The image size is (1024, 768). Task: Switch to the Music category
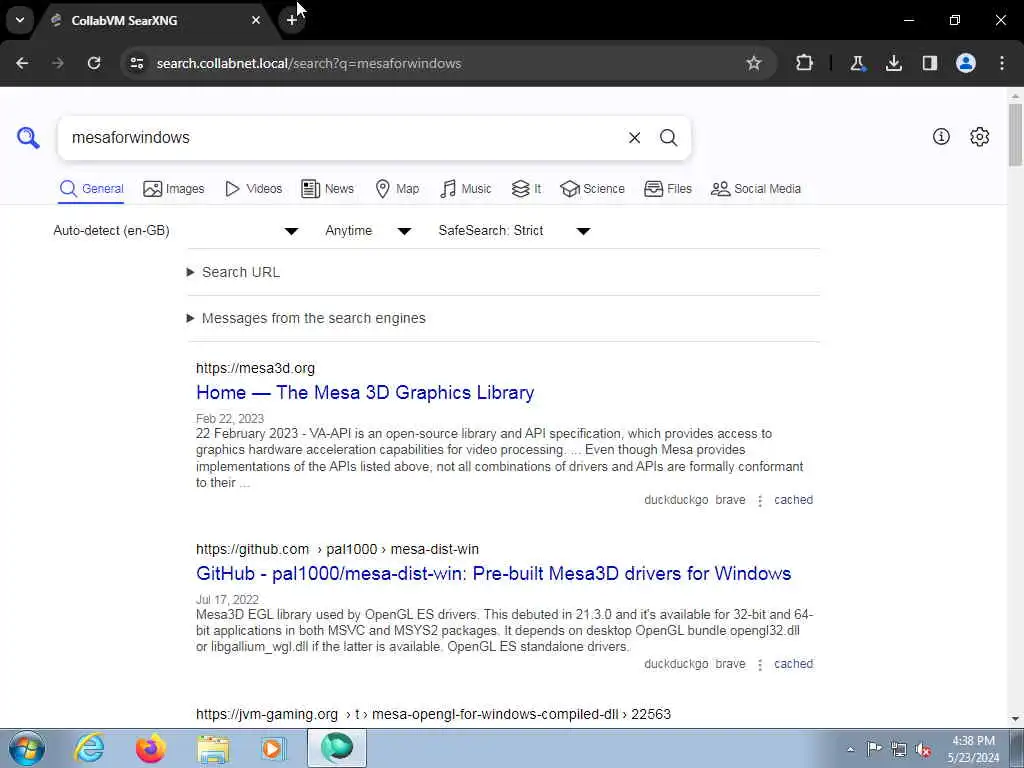pos(466,189)
